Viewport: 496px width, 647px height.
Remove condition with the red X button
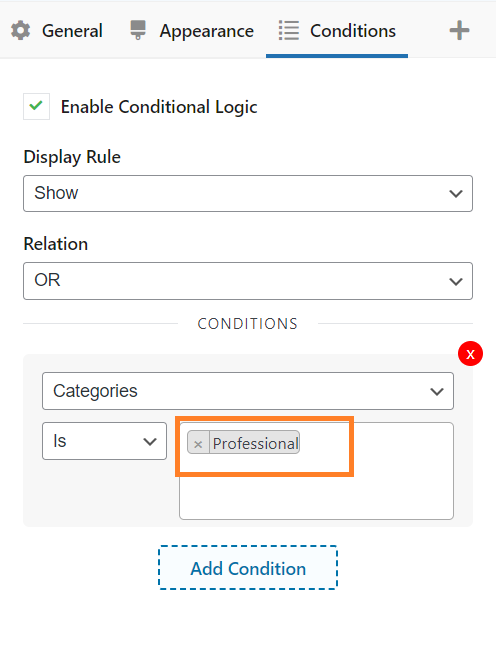[470, 354]
